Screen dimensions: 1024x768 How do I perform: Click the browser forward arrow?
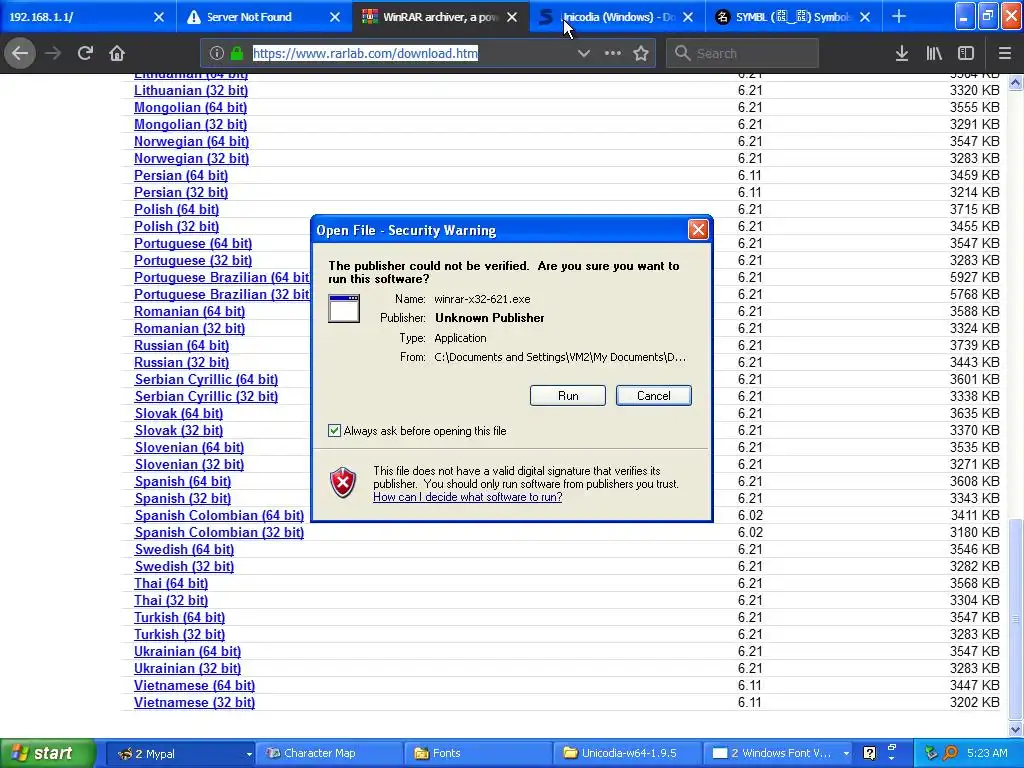coord(53,53)
